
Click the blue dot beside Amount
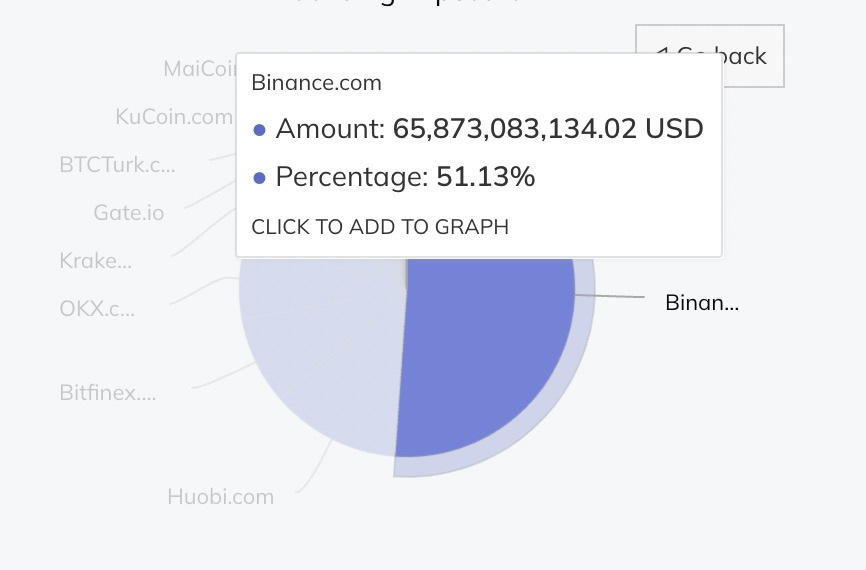pos(260,130)
